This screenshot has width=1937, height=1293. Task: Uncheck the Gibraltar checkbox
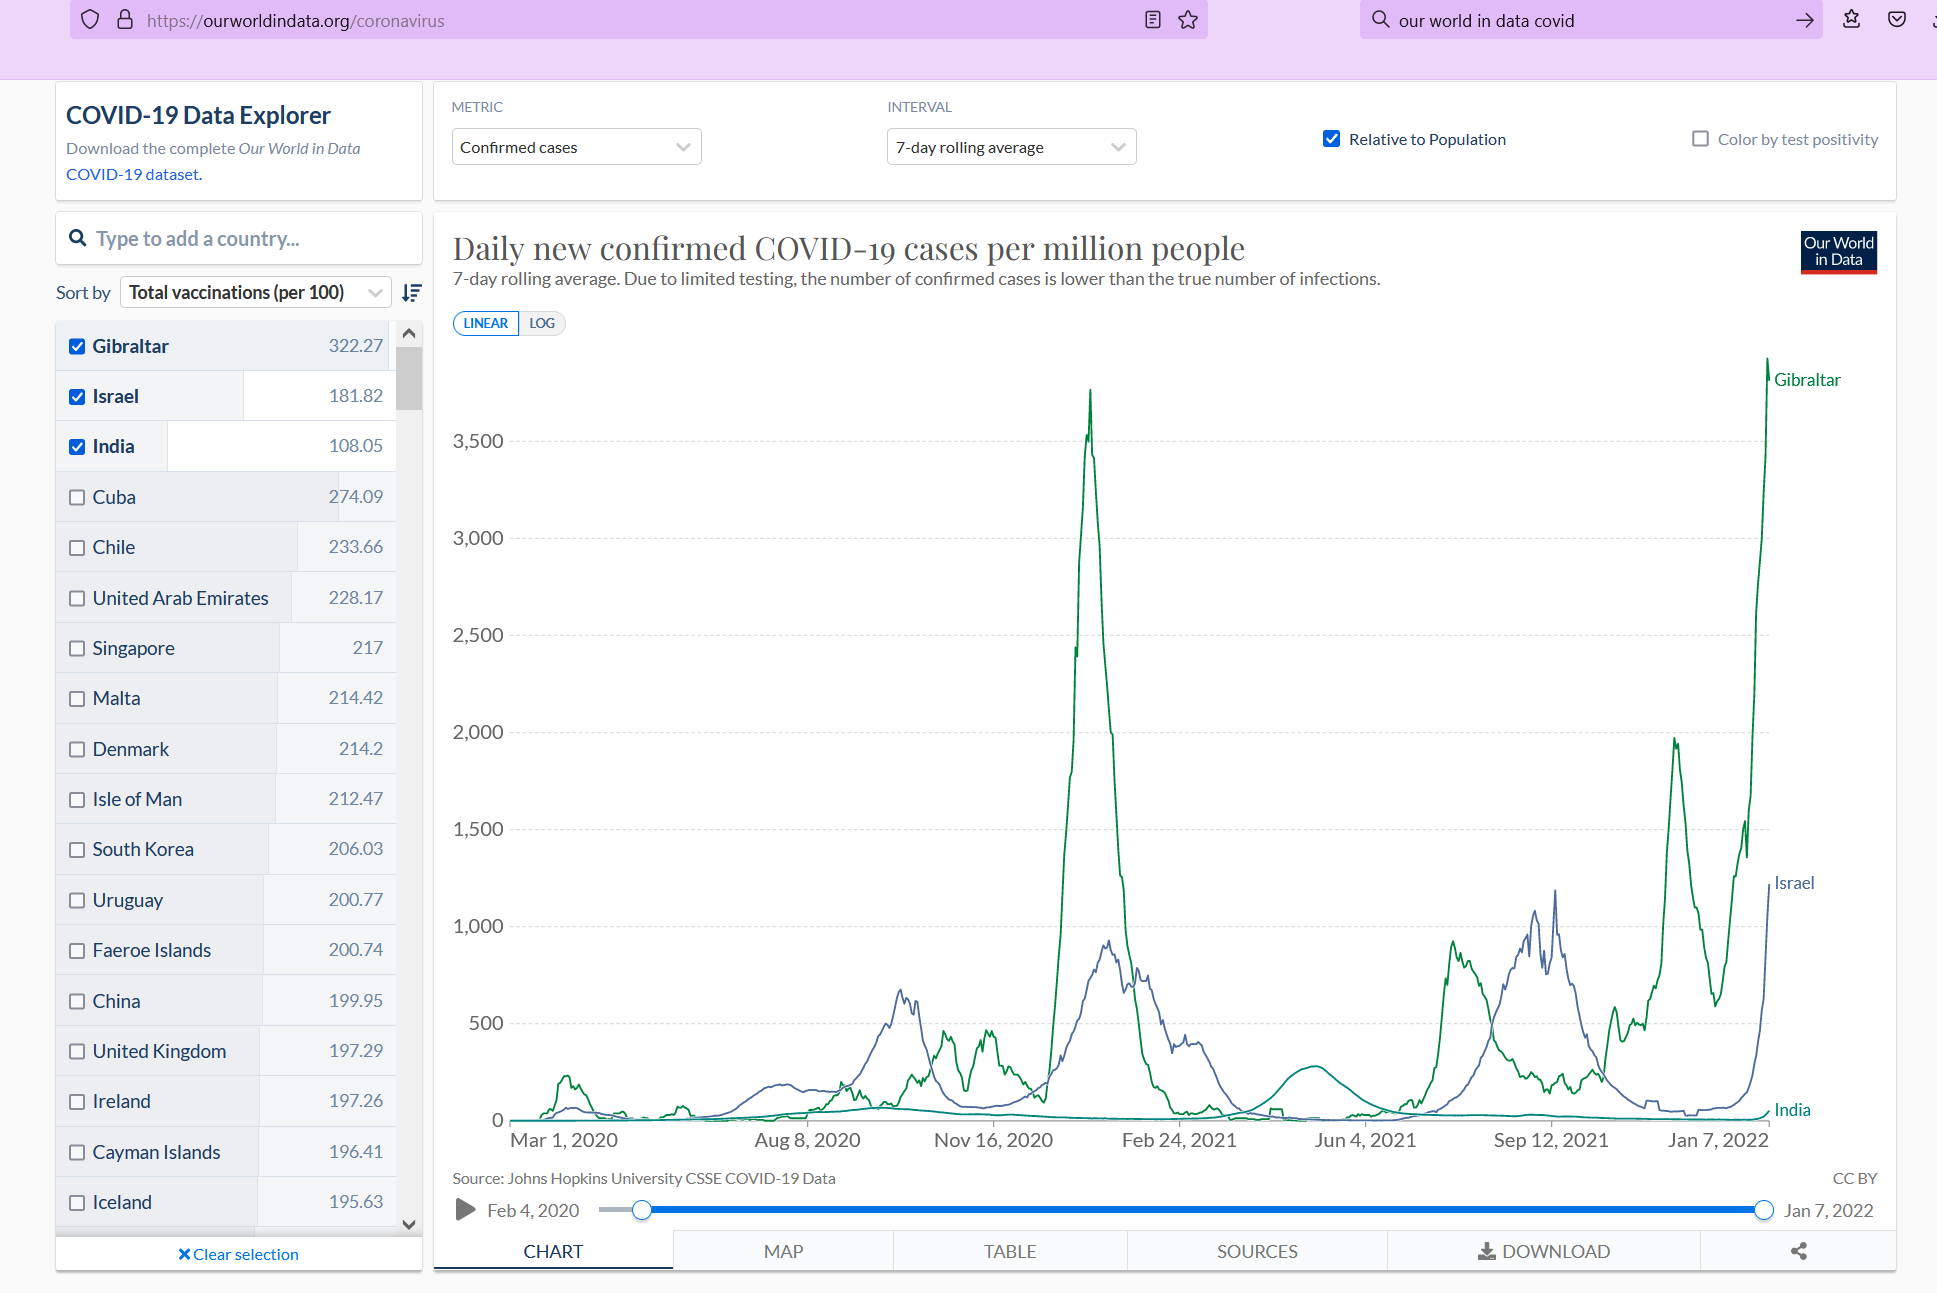click(x=77, y=346)
